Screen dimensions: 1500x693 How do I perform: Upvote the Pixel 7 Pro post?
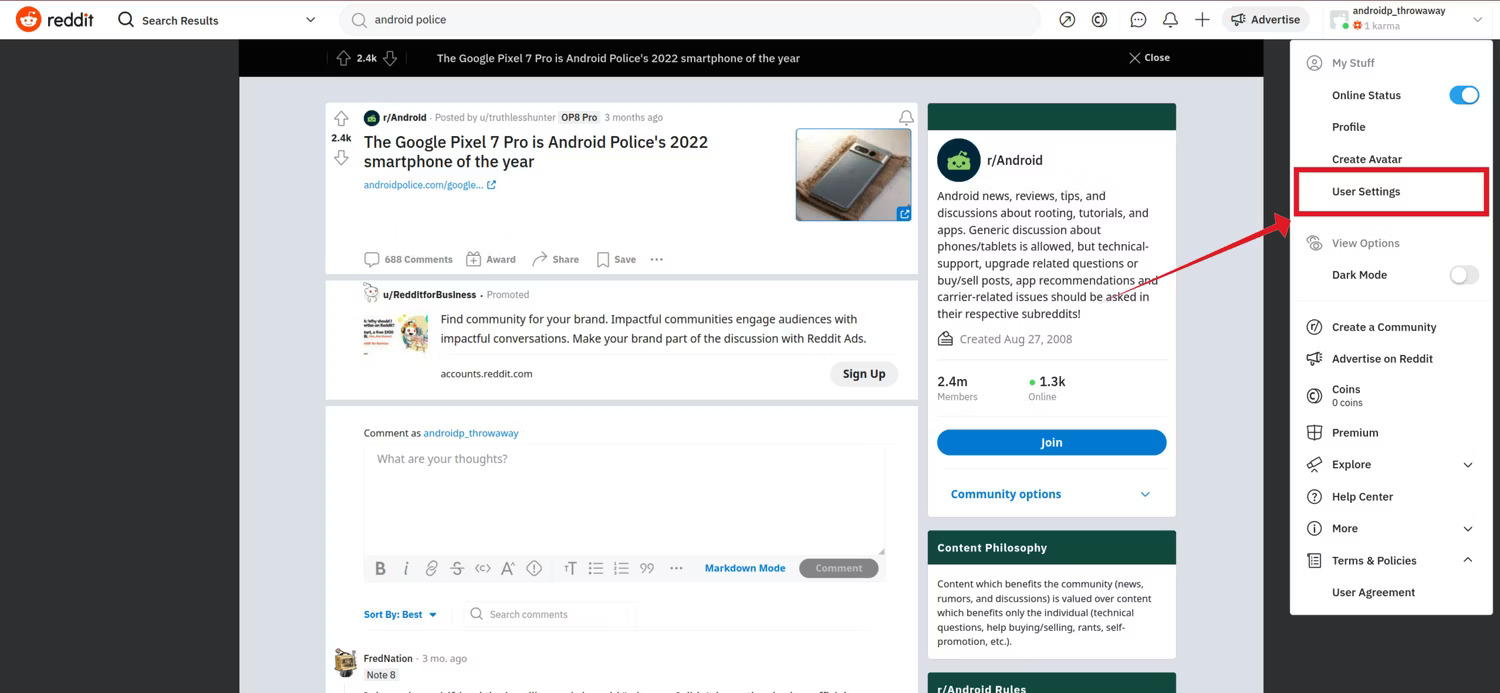pyautogui.click(x=341, y=119)
